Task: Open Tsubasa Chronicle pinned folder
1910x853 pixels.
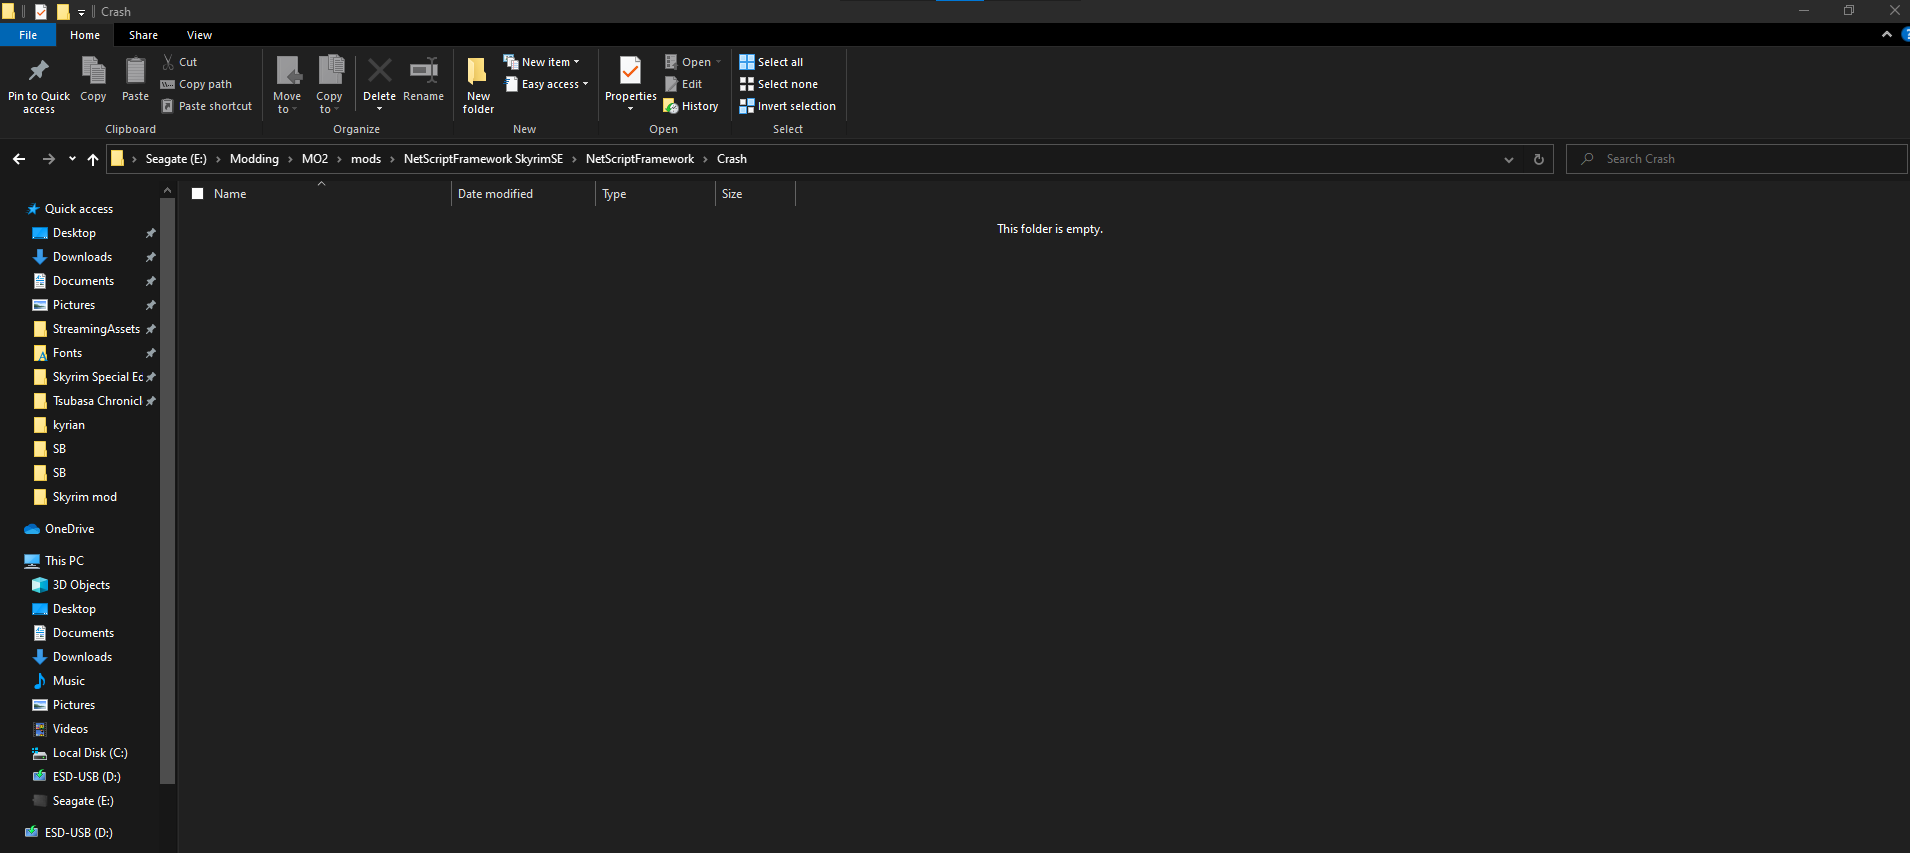Action: [97, 401]
